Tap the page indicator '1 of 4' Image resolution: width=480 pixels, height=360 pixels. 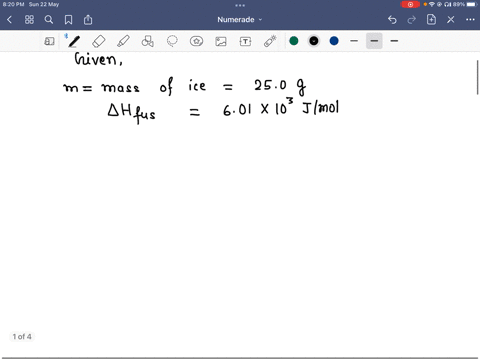[x=22, y=337]
